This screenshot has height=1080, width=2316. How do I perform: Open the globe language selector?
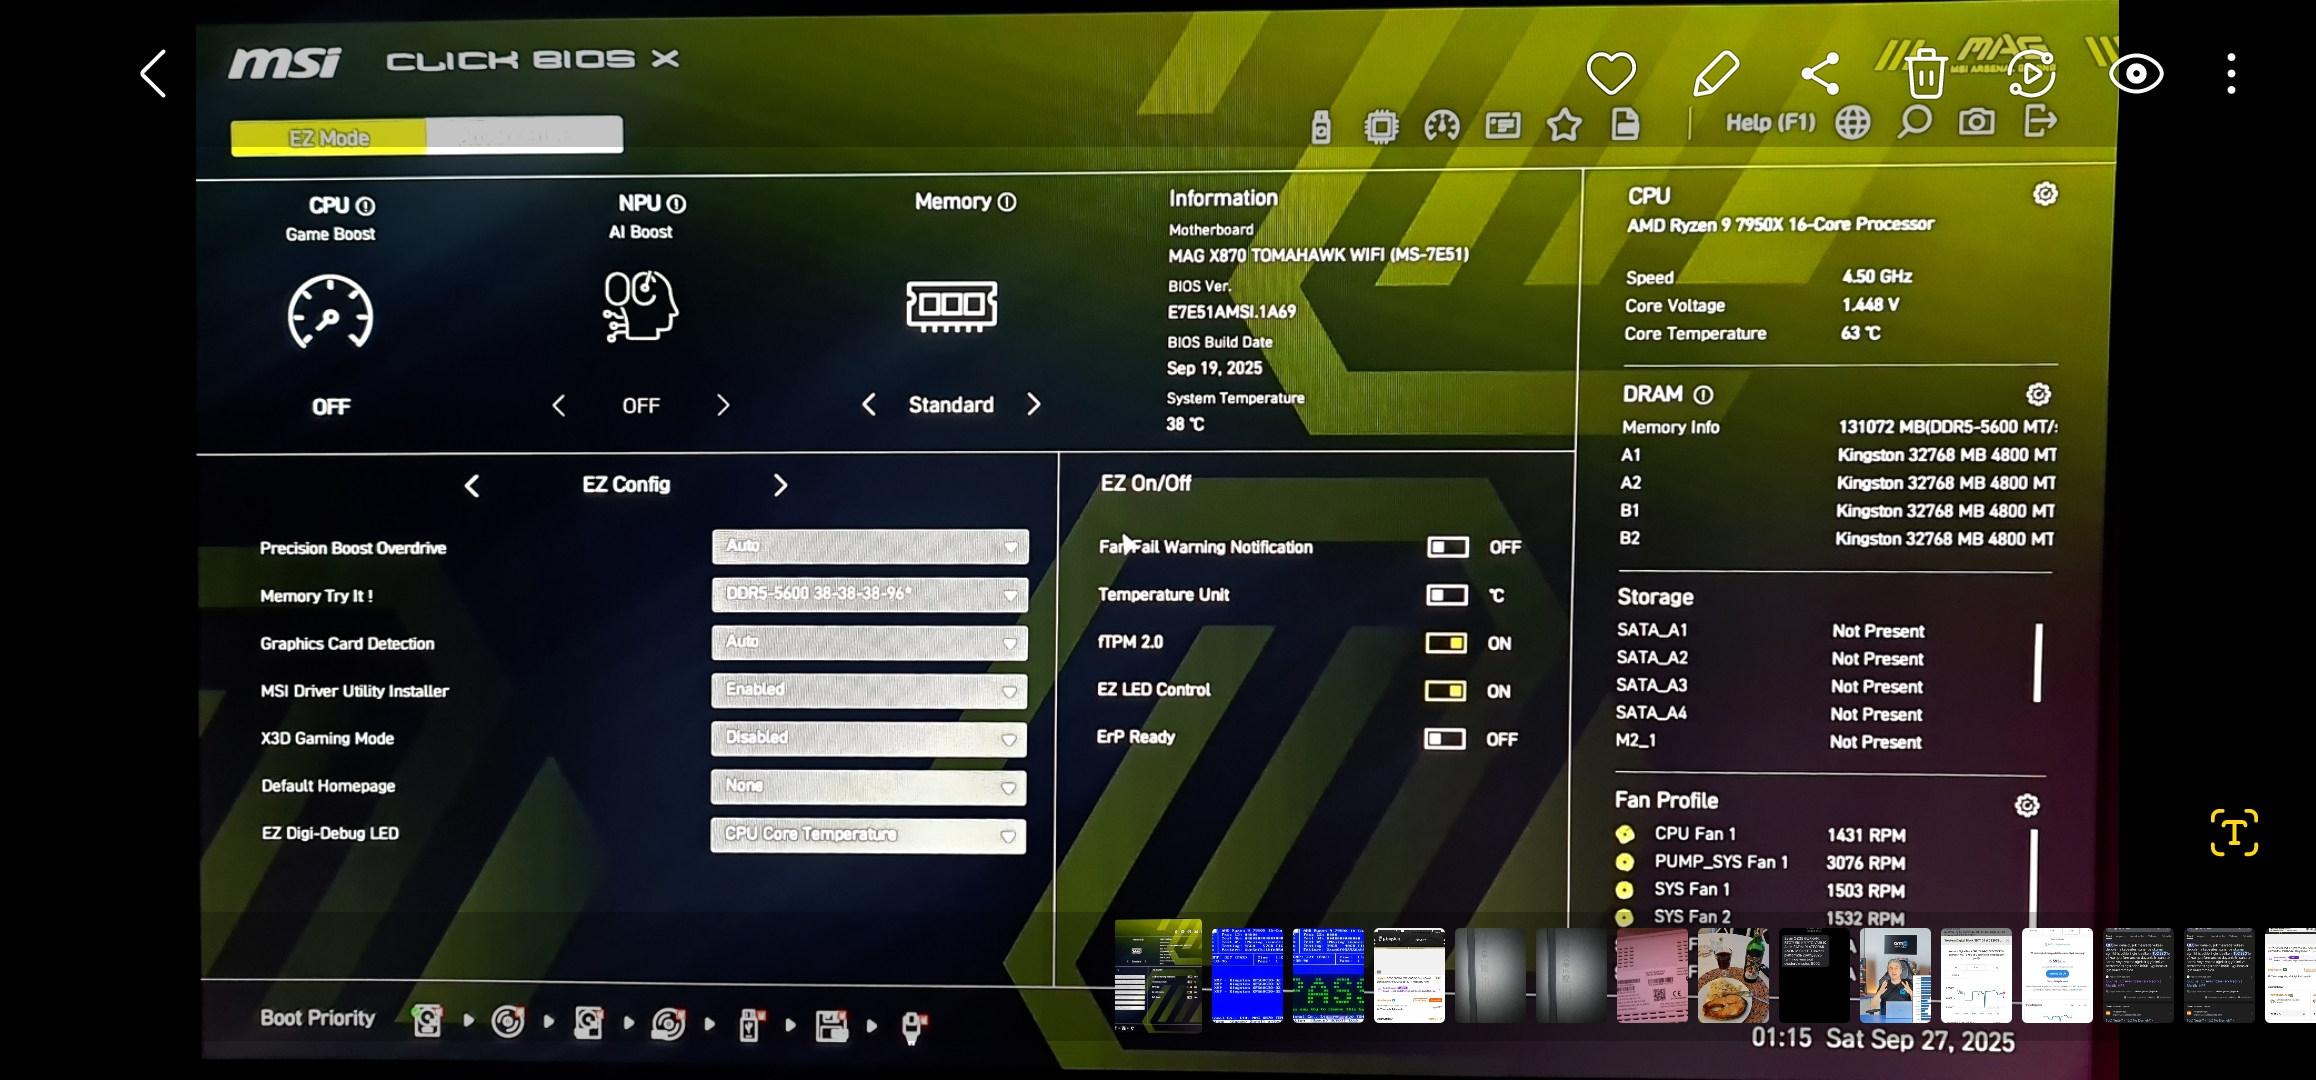coord(1852,123)
